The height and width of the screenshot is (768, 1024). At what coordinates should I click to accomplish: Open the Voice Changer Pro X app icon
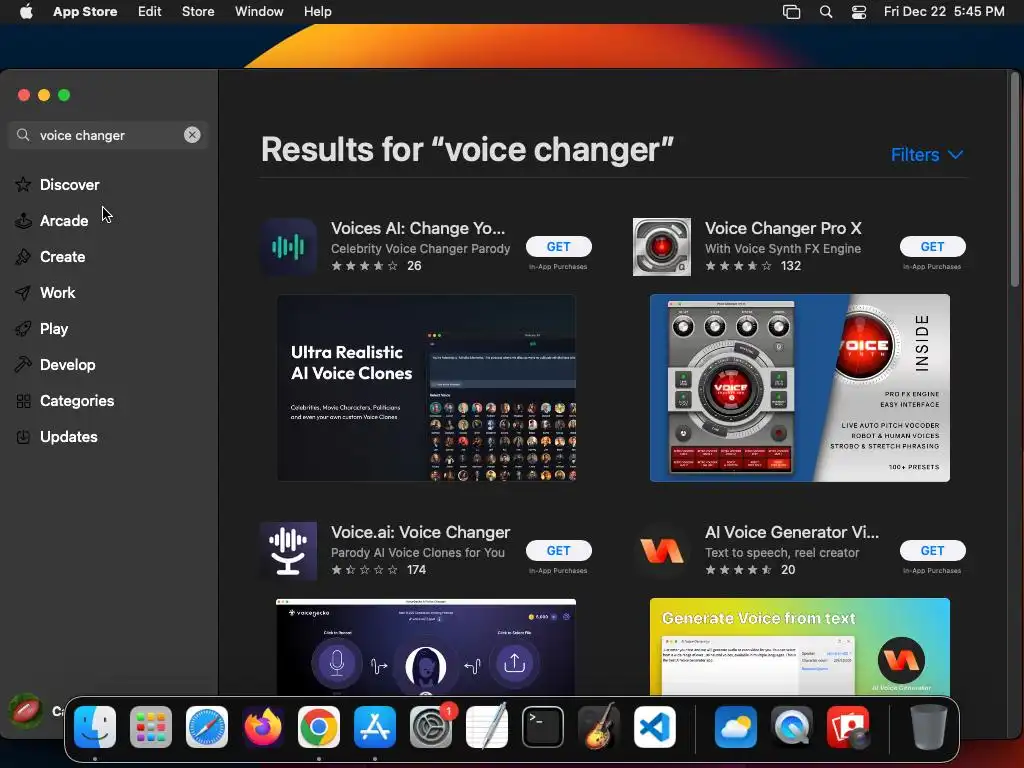(662, 247)
